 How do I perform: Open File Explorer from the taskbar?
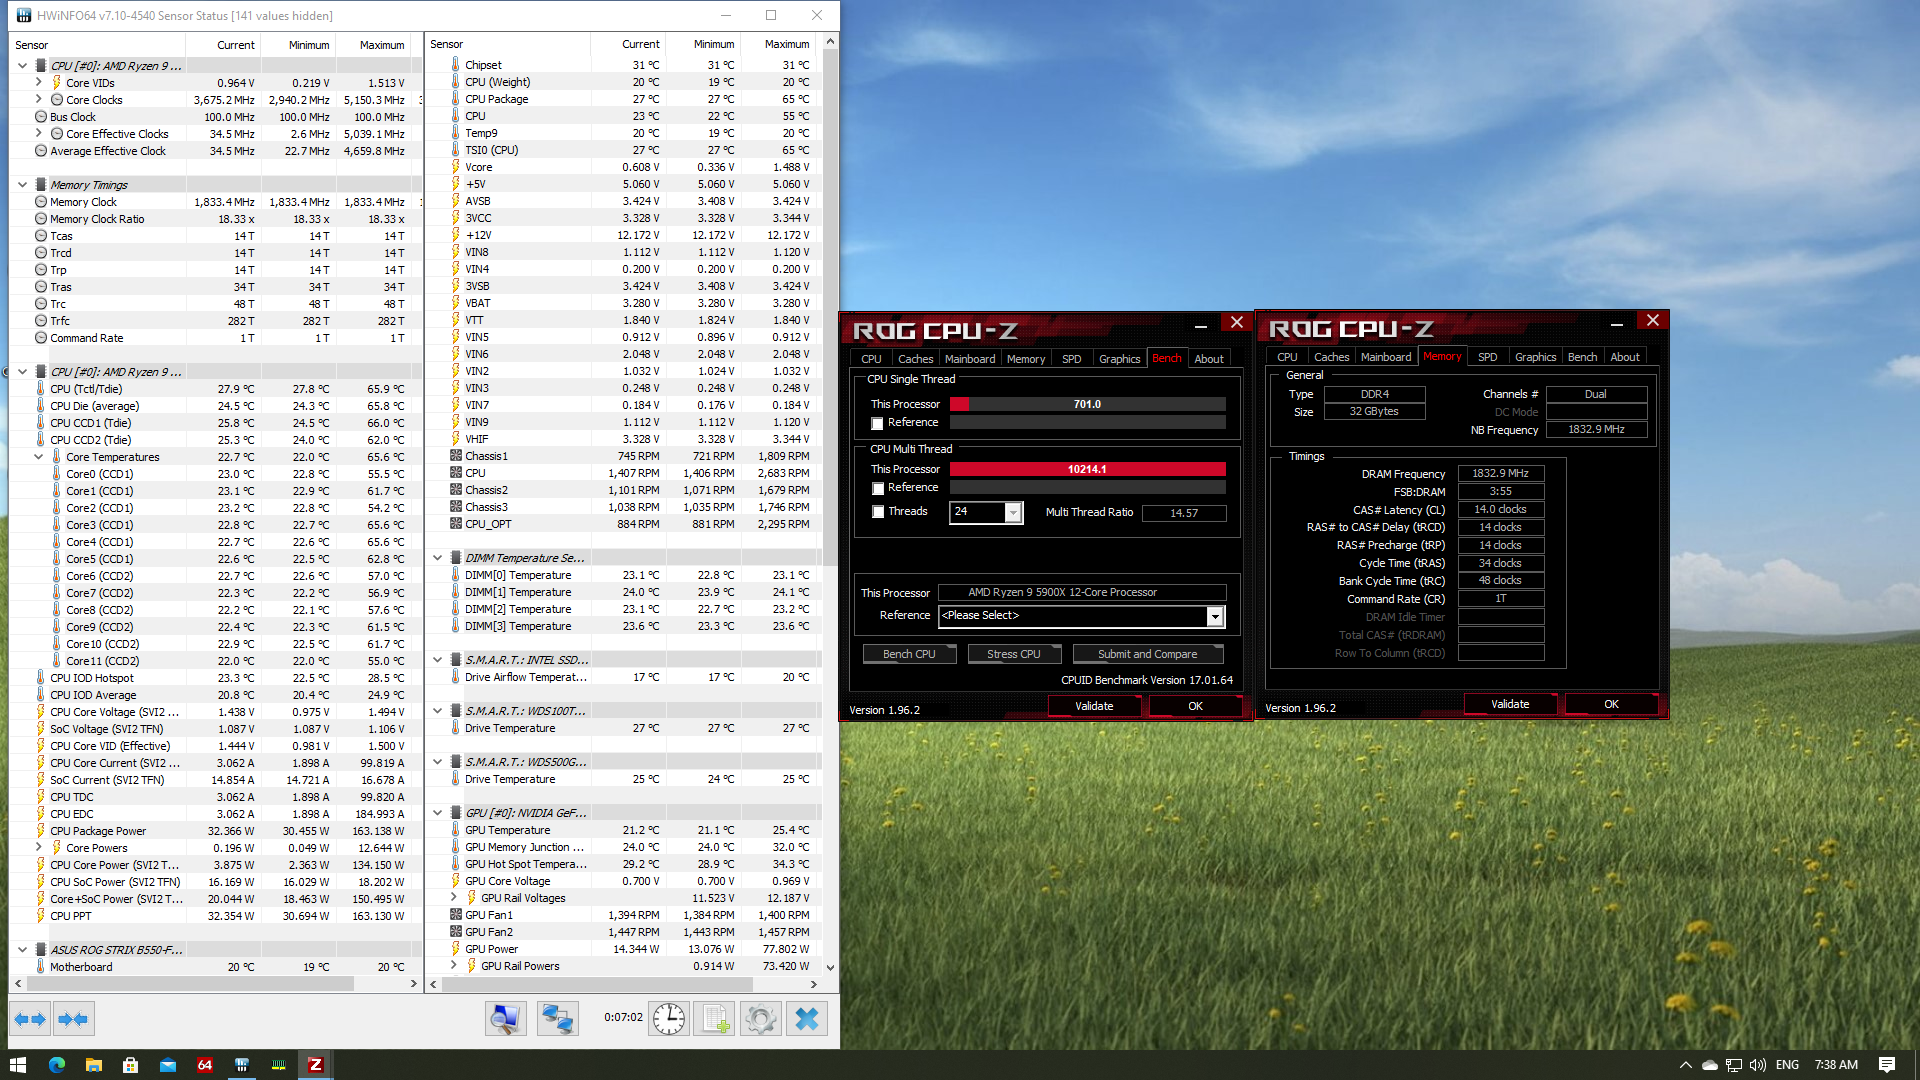(x=93, y=1065)
